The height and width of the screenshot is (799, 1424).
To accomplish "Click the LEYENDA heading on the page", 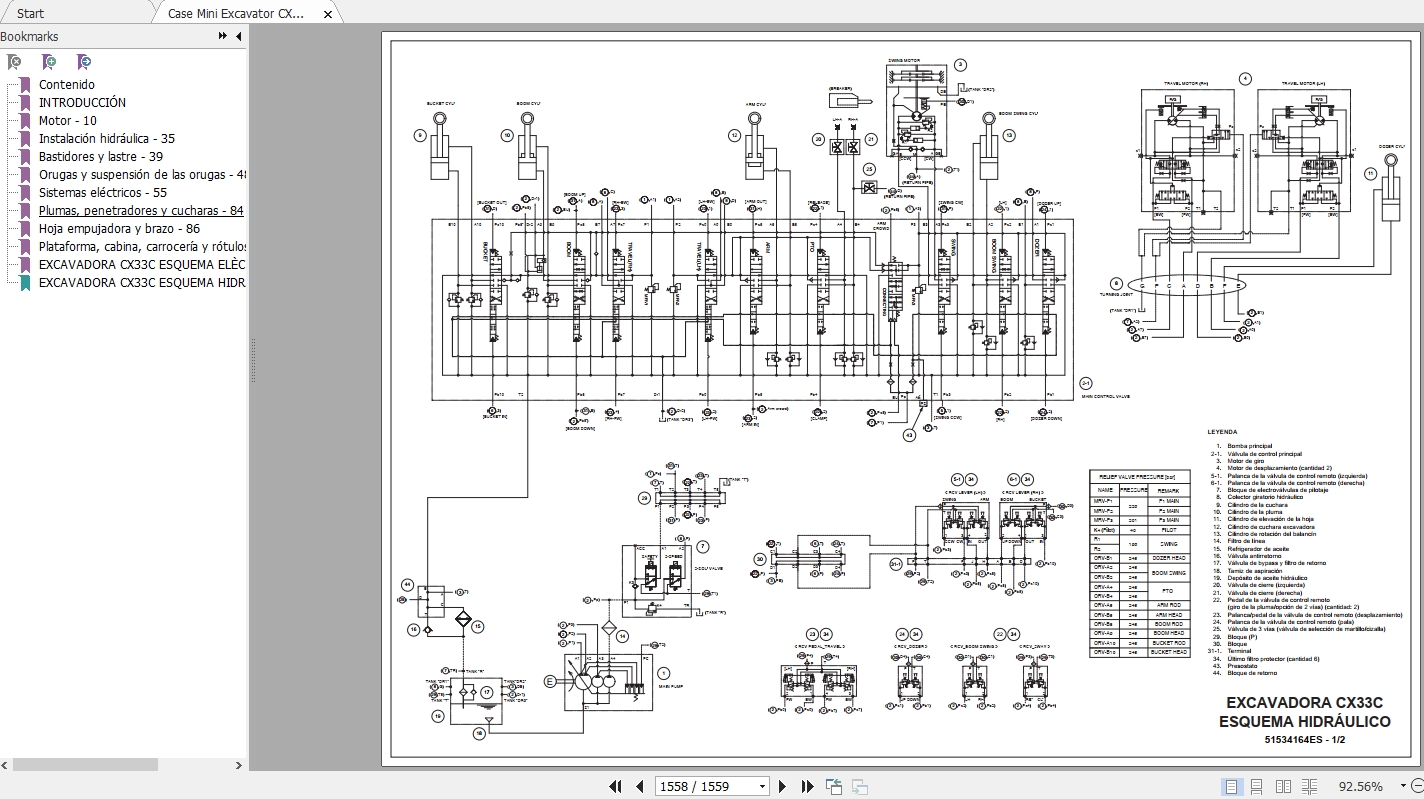I will tap(1222, 432).
